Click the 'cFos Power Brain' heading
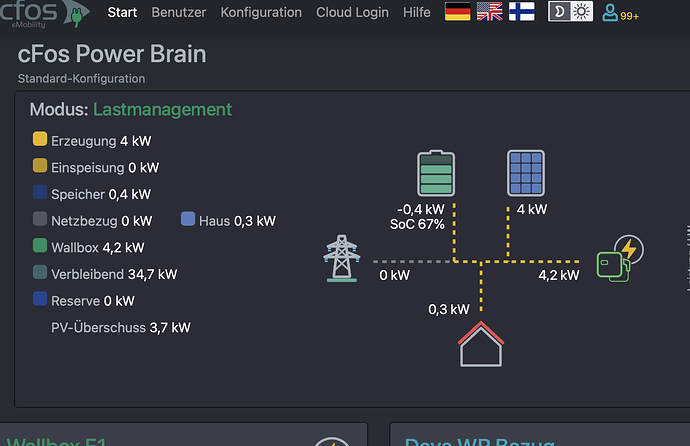This screenshot has width=690, height=446. pos(112,54)
